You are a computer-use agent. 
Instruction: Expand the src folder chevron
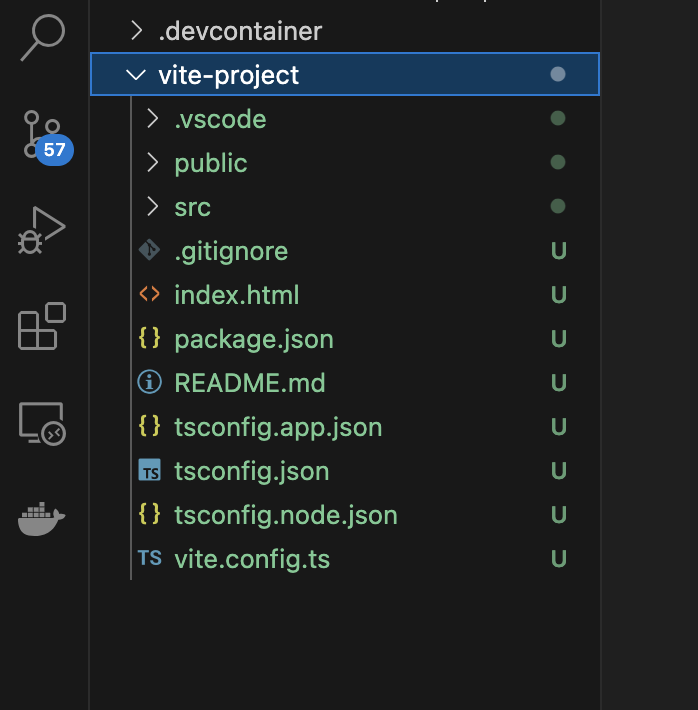pos(153,206)
